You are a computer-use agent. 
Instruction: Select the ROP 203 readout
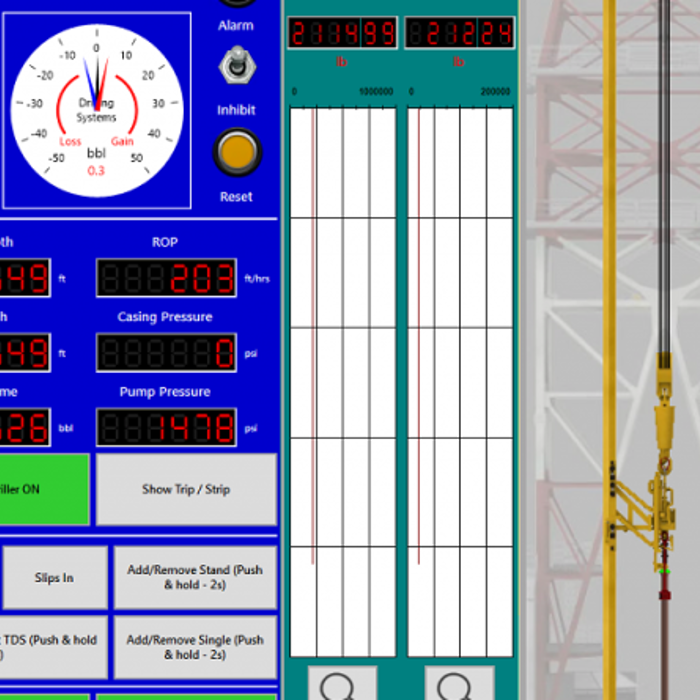167,278
